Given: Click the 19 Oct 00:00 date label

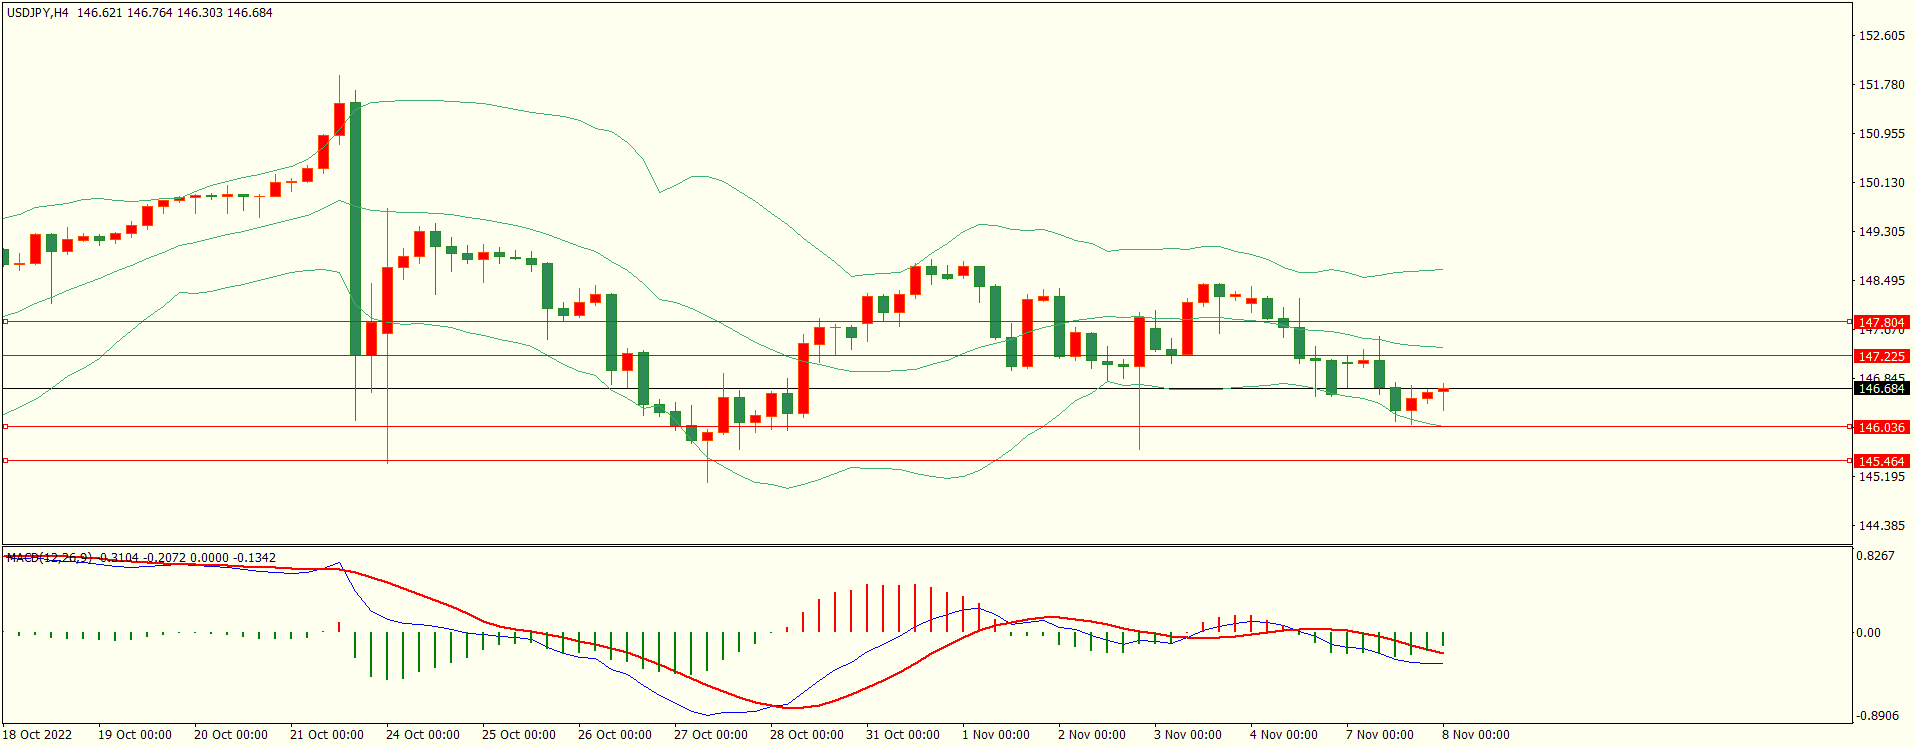Looking at the screenshot, I should tap(134, 735).
